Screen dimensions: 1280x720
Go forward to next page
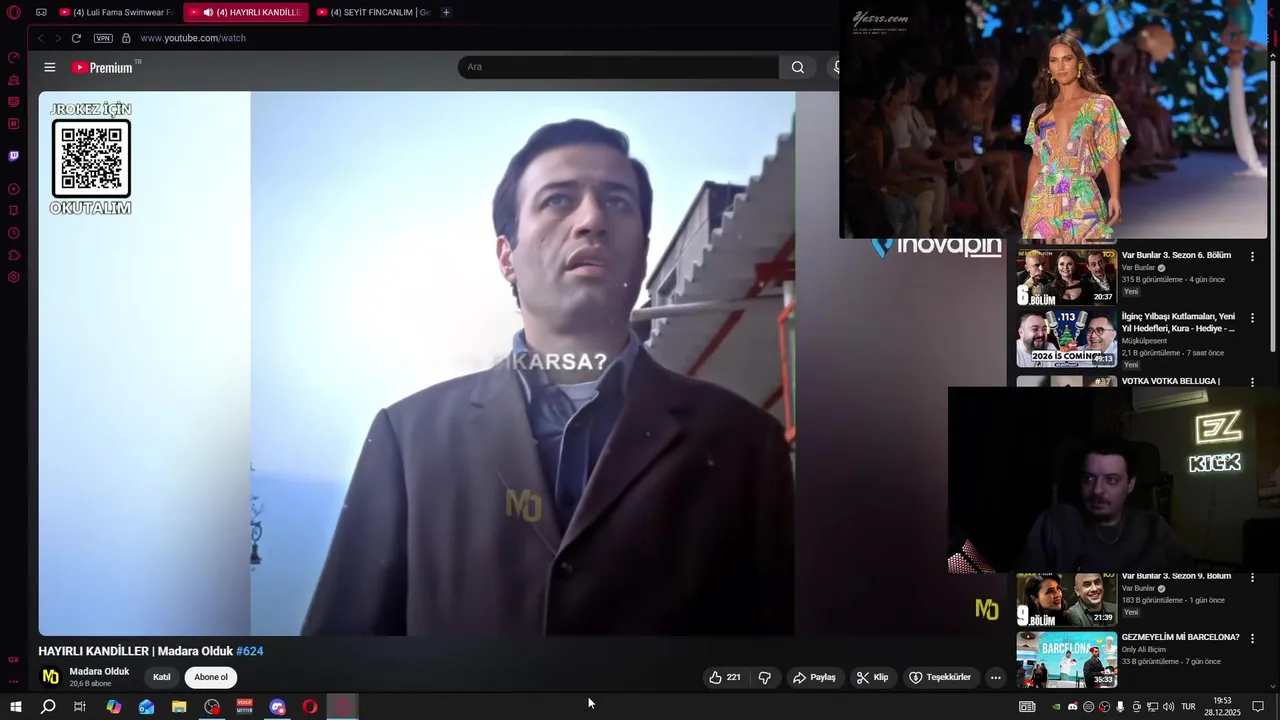[x=58, y=38]
